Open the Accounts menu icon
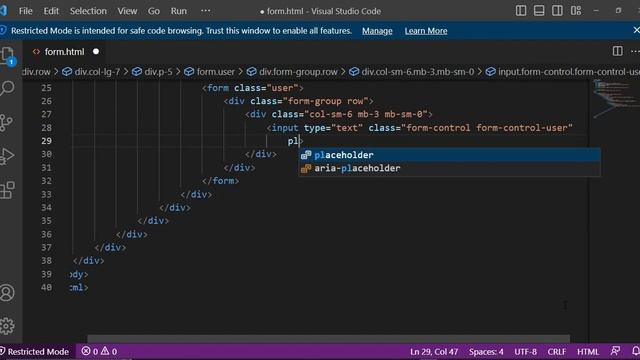This screenshot has width=640, height=360. [7, 293]
